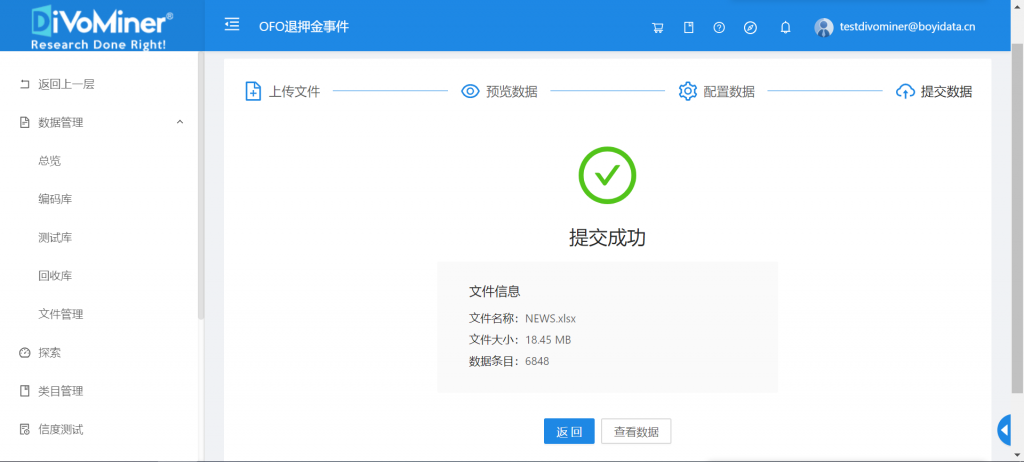Viewport: 1024px width, 462px height.
Task: Click the sidebar vertical scrollbar
Action: pyautogui.click(x=201, y=186)
